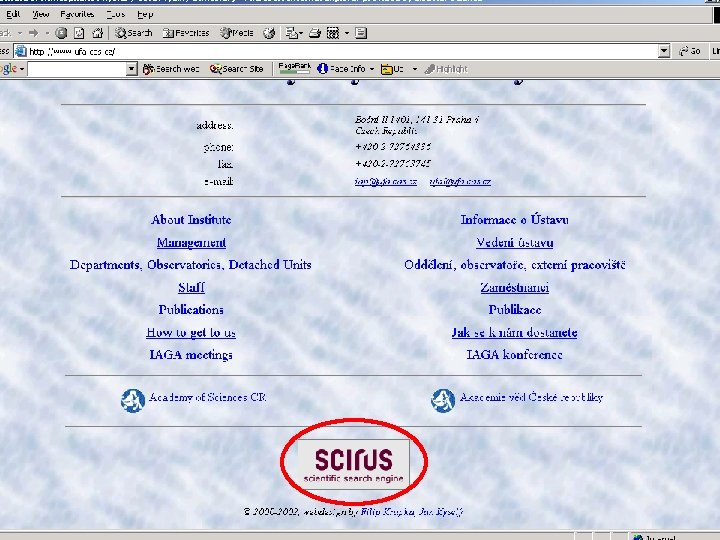This screenshot has height=540, width=720.
Task: Print the page with the printer icon
Action: pyautogui.click(x=315, y=33)
